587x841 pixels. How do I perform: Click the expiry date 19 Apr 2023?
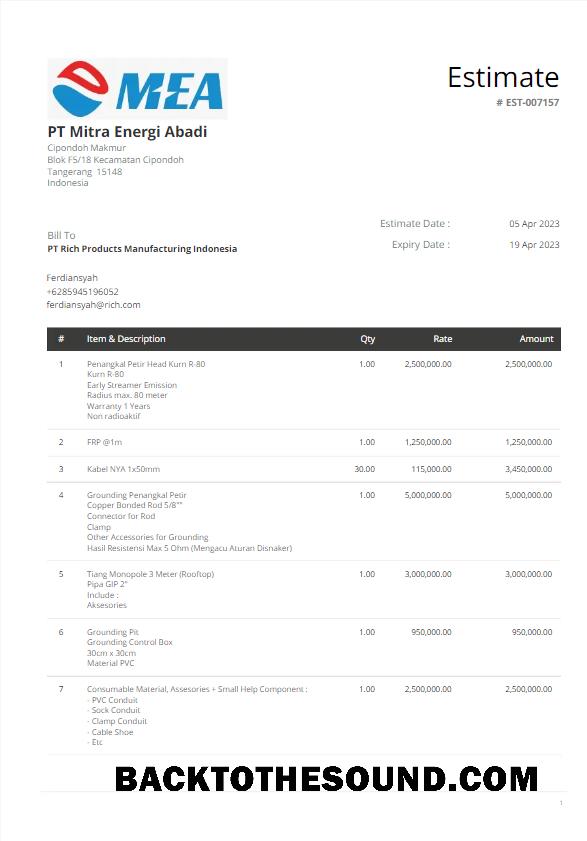coord(534,245)
